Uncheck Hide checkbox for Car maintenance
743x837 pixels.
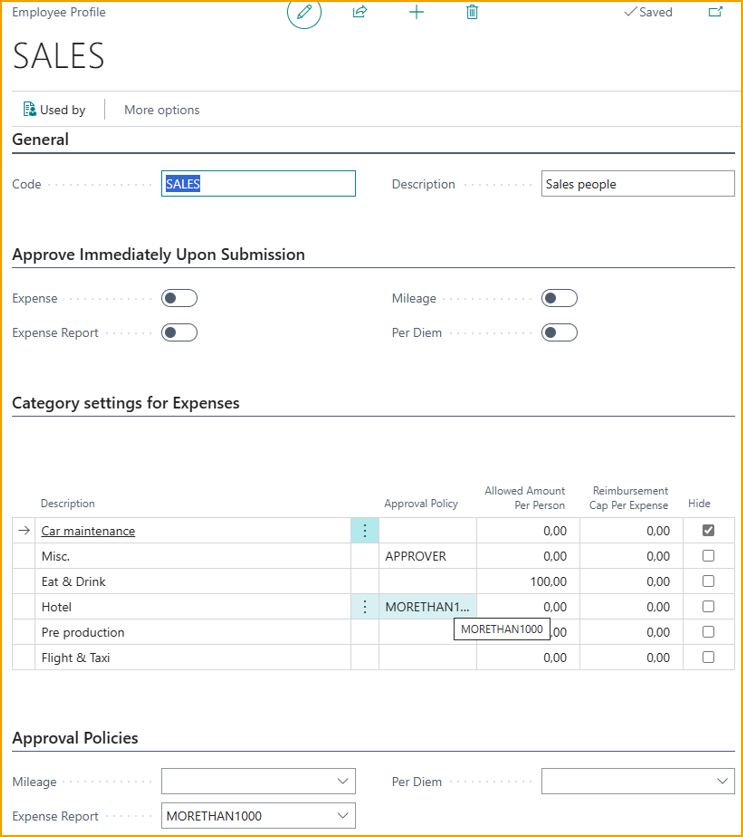[708, 531]
